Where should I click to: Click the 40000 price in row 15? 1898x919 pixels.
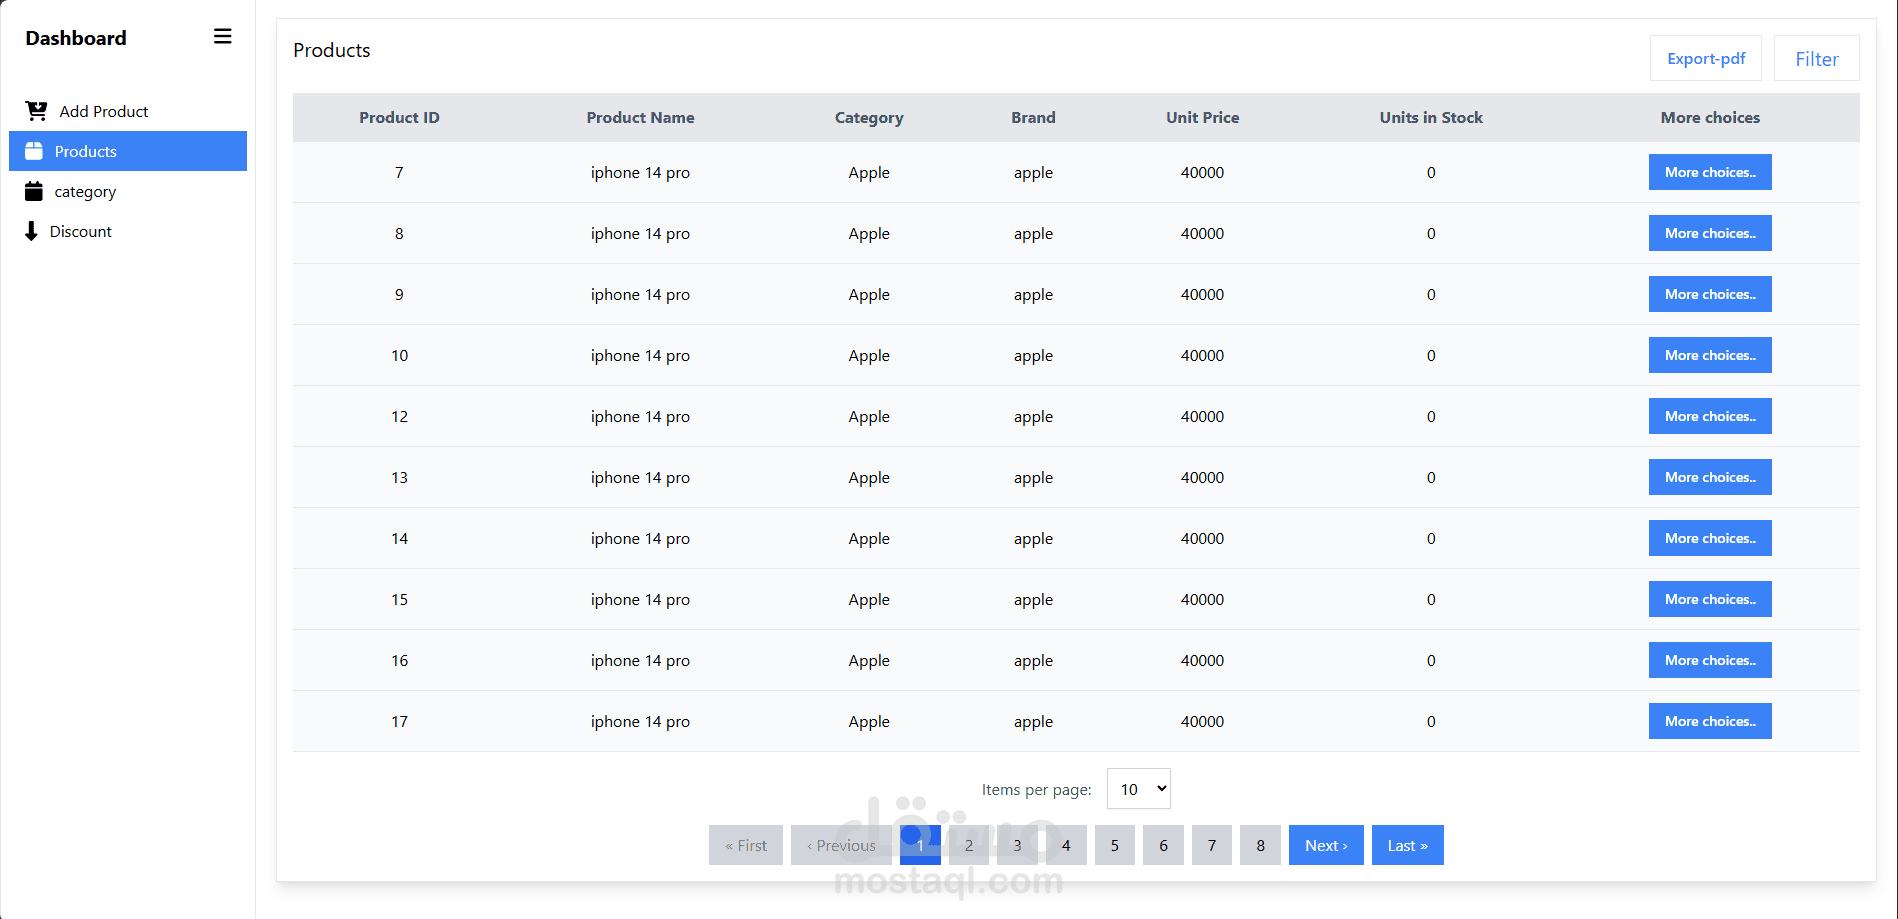(x=1202, y=599)
